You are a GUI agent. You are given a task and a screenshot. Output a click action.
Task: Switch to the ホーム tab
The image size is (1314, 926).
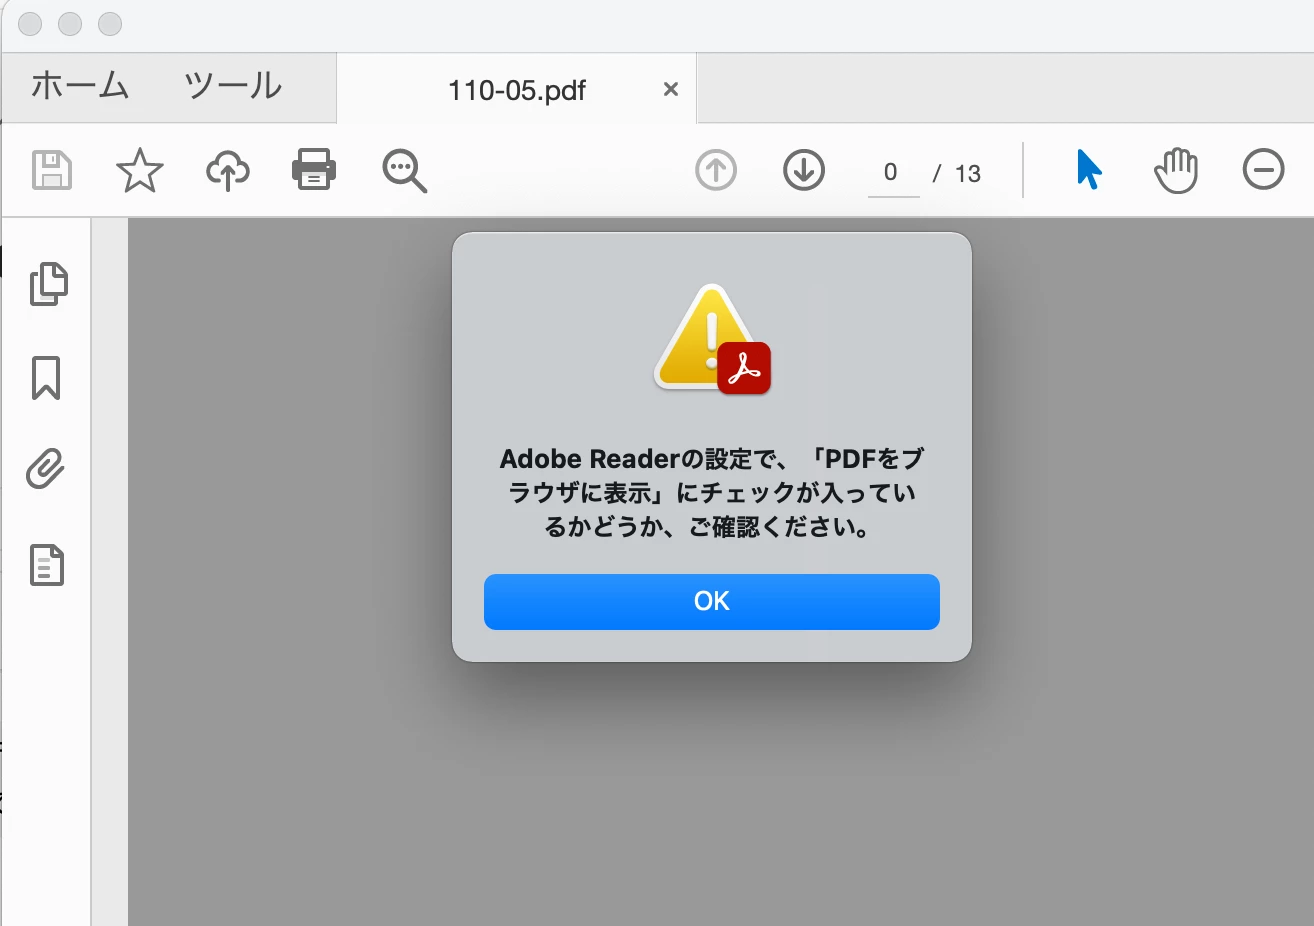pyautogui.click(x=80, y=86)
